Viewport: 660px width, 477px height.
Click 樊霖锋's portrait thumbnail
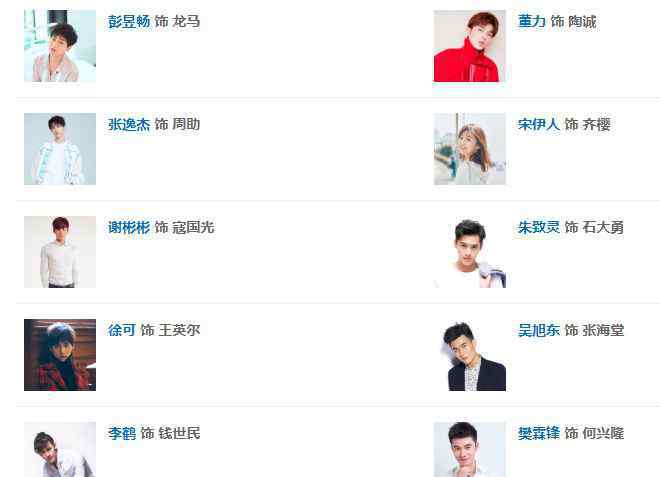470,450
